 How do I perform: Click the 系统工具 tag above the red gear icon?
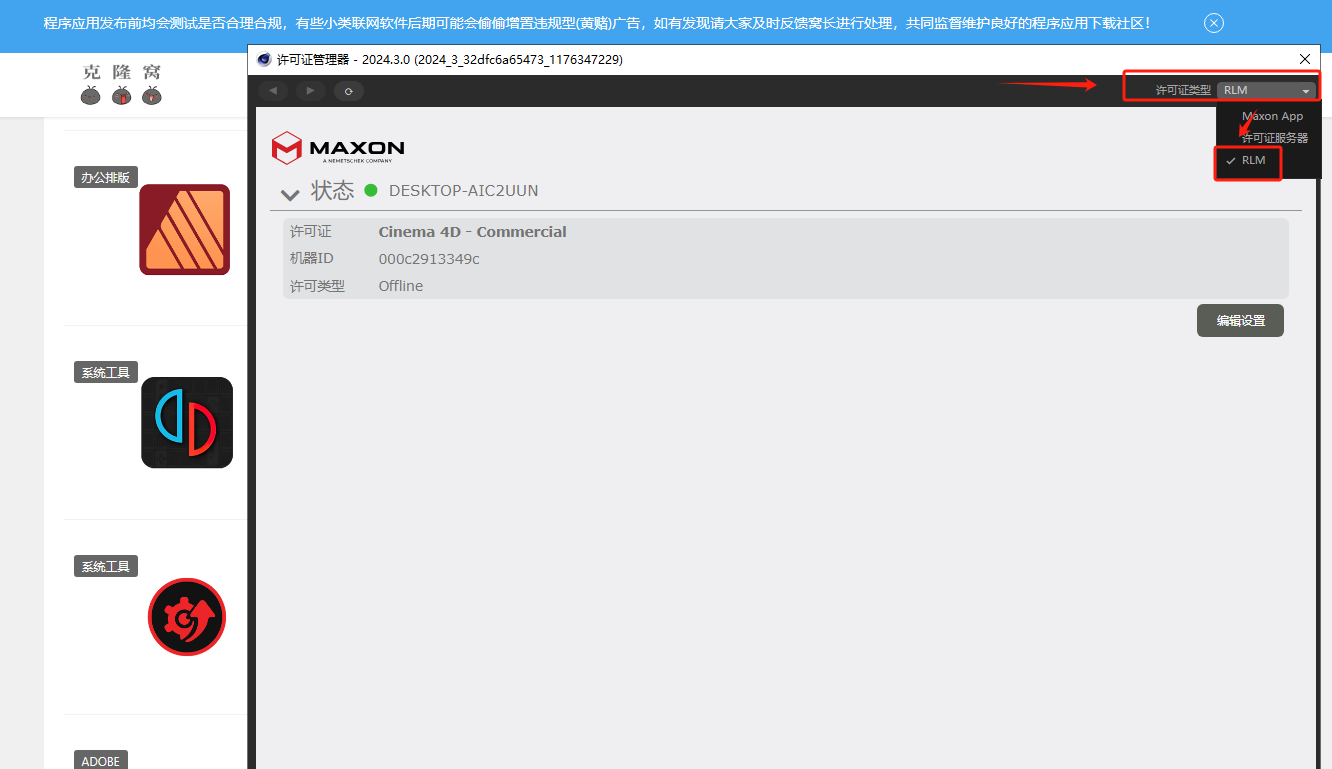[x=105, y=566]
